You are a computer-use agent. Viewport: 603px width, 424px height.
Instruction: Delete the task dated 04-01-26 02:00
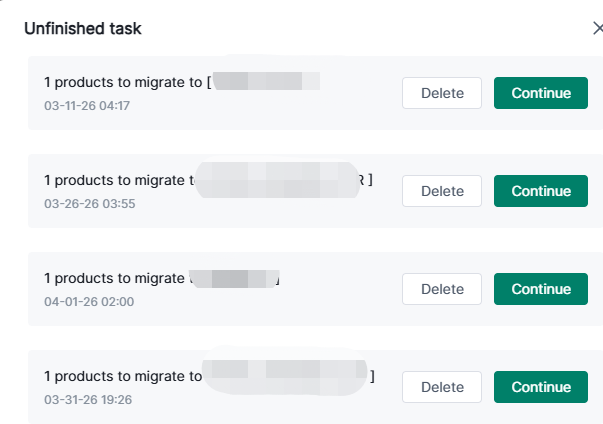[442, 289]
